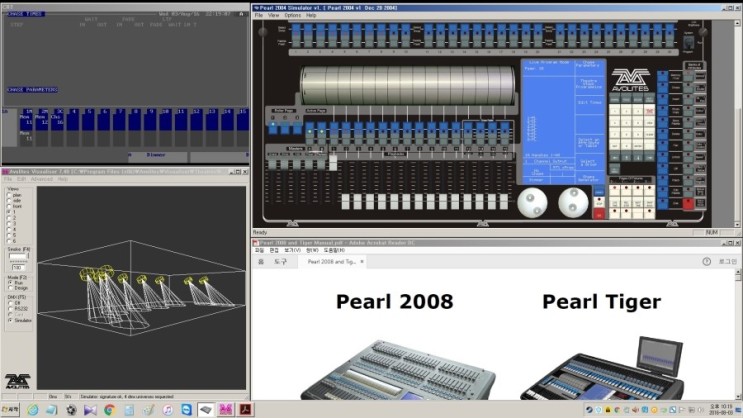Open Help menu in Pearl Simulator
This screenshot has height=418, width=743.
(x=311, y=15)
